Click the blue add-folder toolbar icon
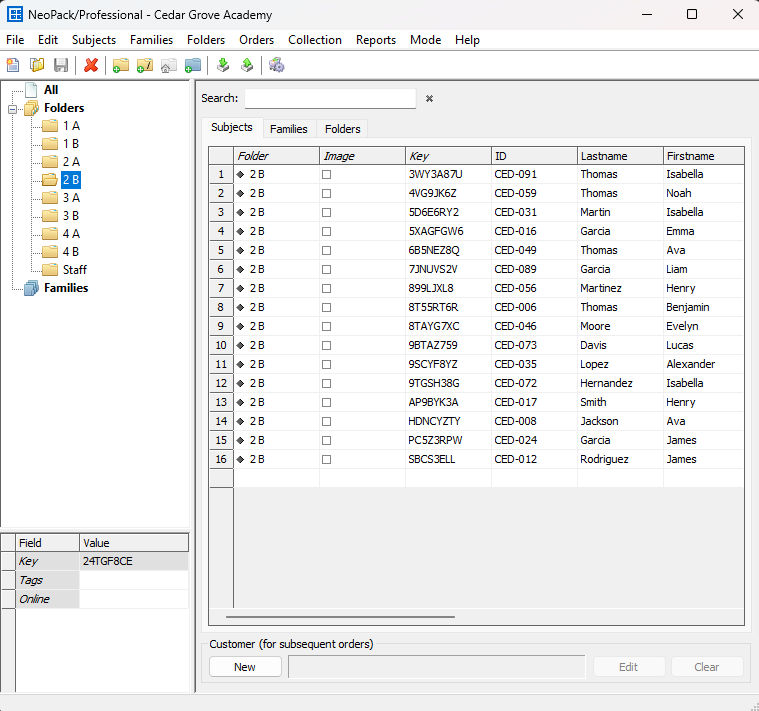Screen dimensions: 759x711 coord(193,66)
